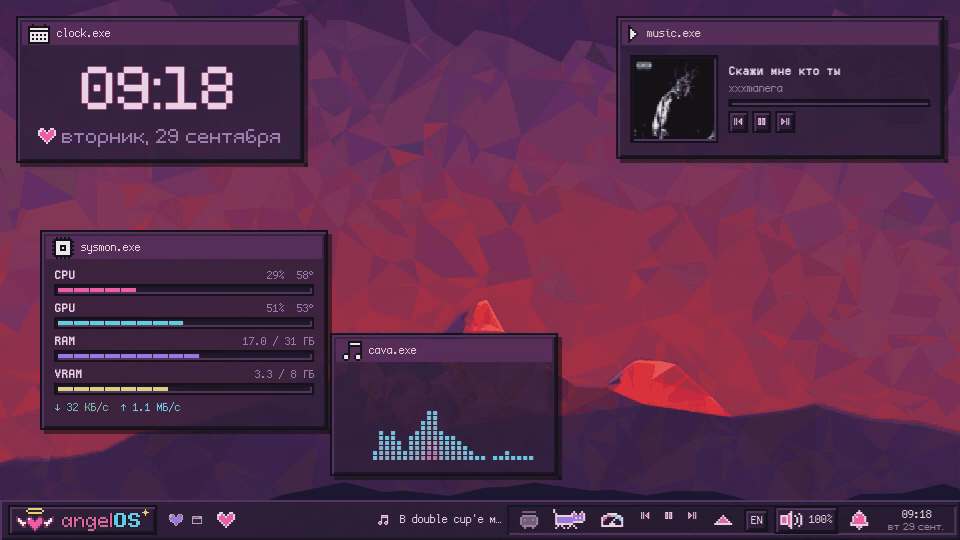Click the pink heart beside the date
960x540 pixels.
point(47,135)
